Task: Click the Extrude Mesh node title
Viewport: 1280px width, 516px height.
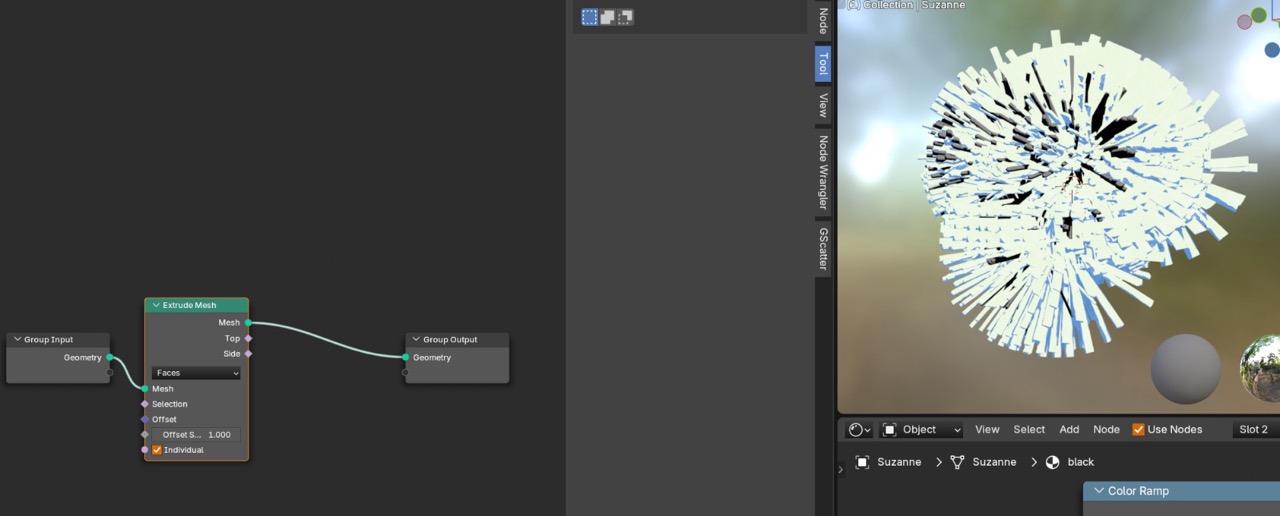Action: tap(190, 305)
